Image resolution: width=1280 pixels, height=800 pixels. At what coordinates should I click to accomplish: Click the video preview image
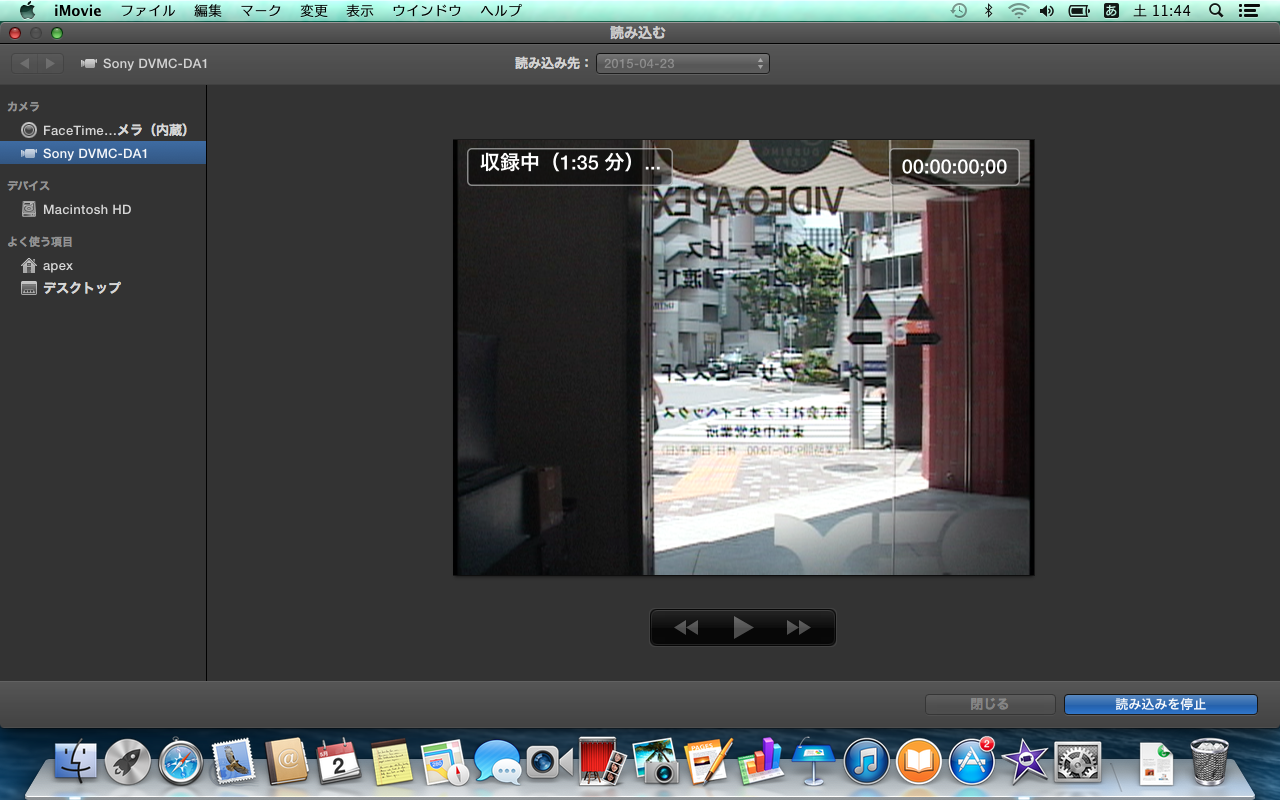[x=743, y=357]
